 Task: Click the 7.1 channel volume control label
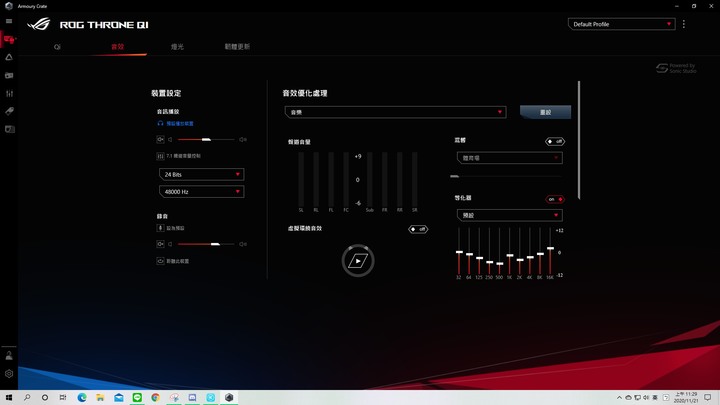(x=183, y=156)
